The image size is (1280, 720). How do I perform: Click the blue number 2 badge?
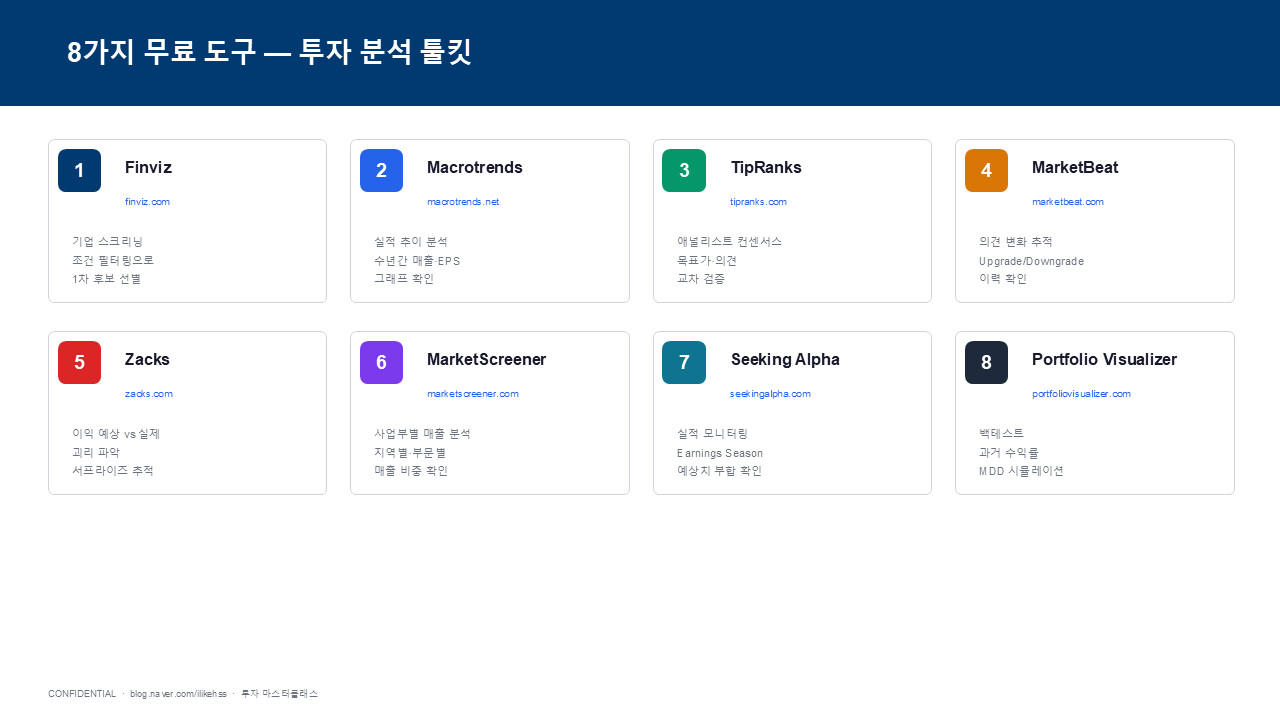(381, 170)
